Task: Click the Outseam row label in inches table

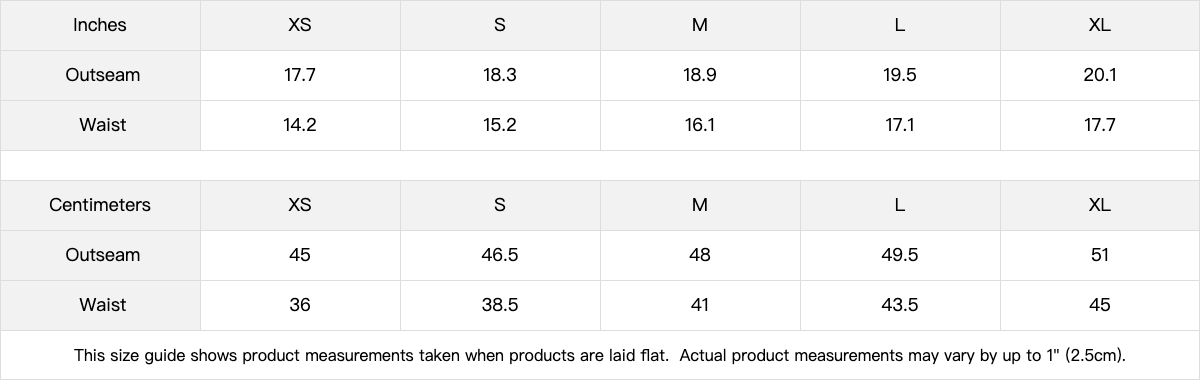Action: click(x=100, y=75)
